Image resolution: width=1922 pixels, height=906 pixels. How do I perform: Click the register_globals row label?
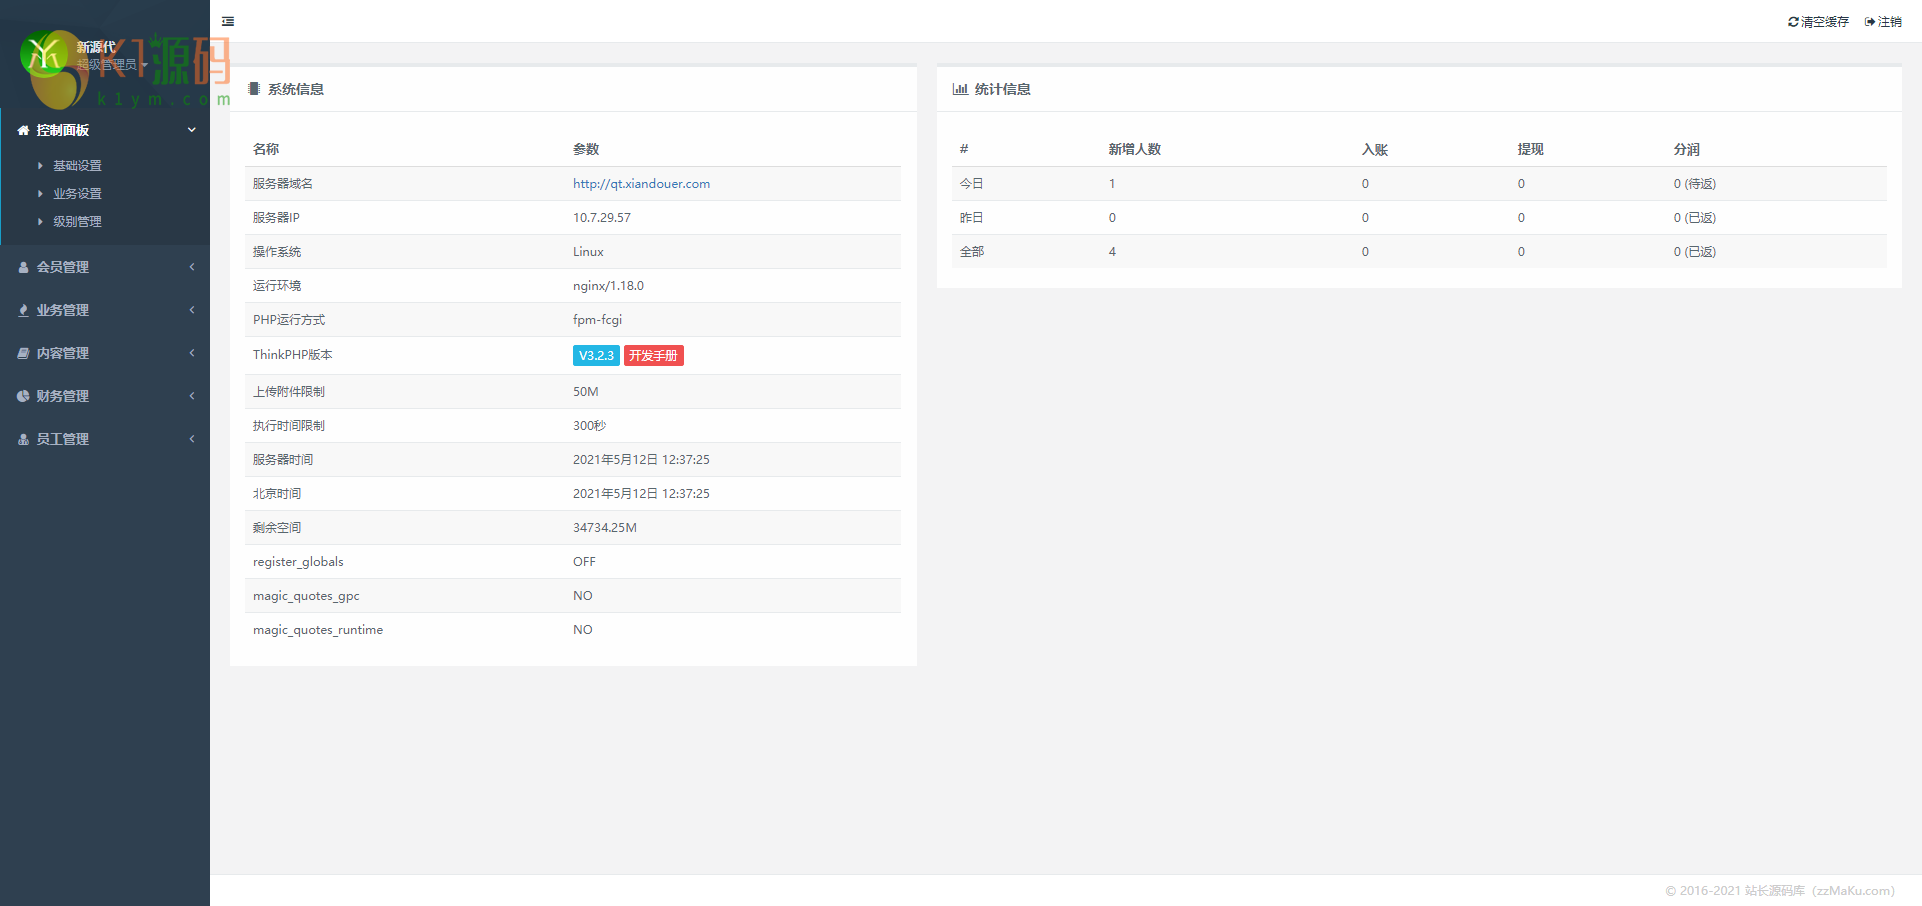coord(298,562)
